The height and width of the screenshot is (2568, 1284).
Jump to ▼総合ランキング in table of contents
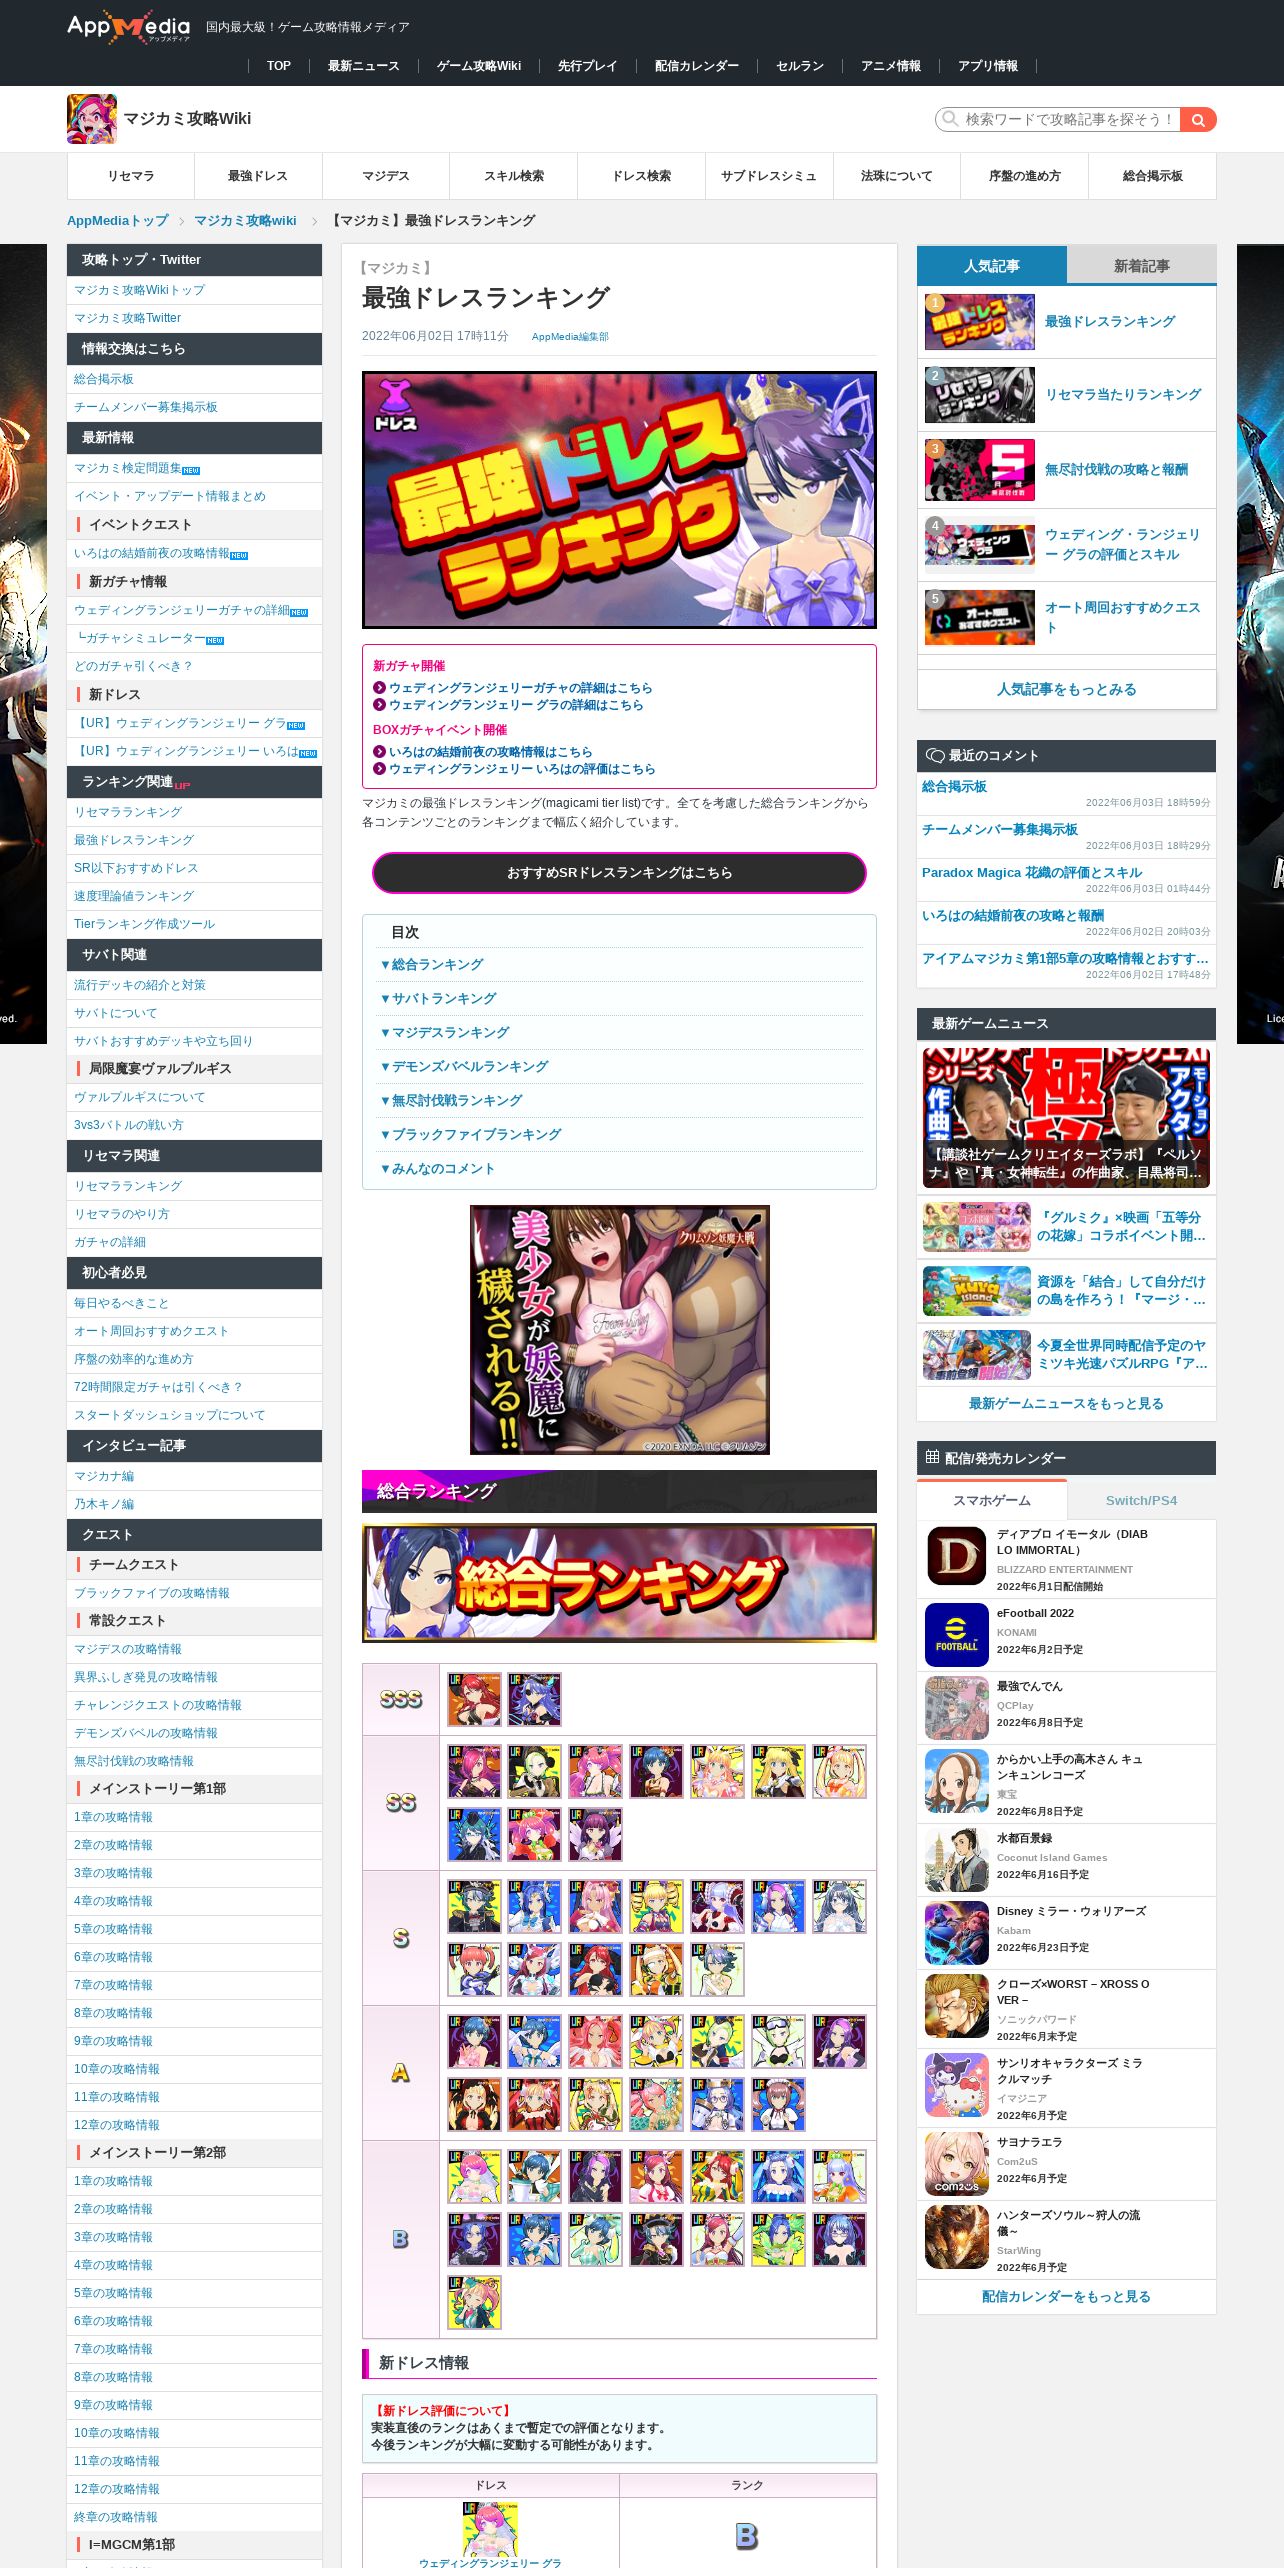[432, 964]
